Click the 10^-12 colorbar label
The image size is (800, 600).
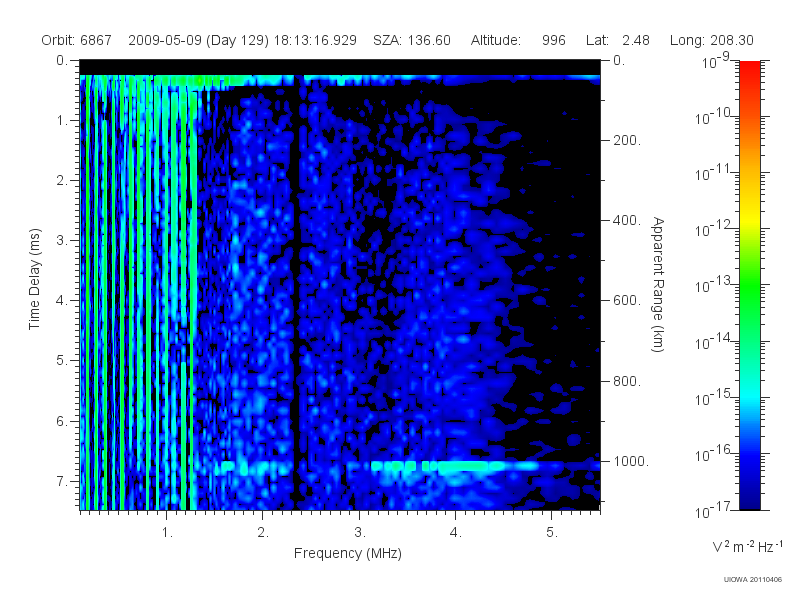[x=714, y=229]
